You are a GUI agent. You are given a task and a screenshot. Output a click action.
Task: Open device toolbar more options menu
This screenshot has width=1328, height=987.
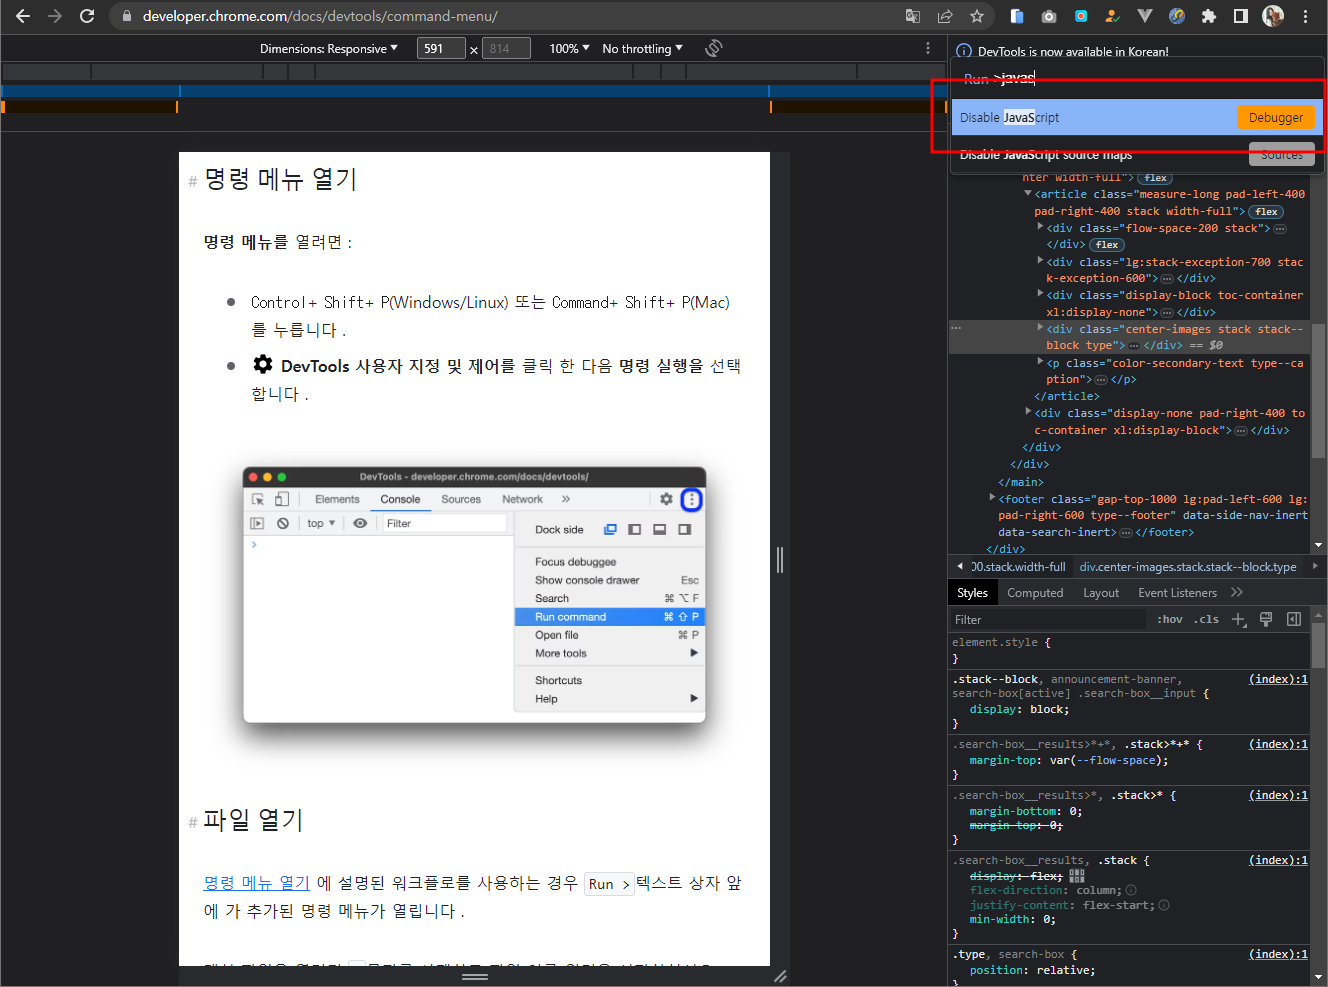tap(928, 48)
